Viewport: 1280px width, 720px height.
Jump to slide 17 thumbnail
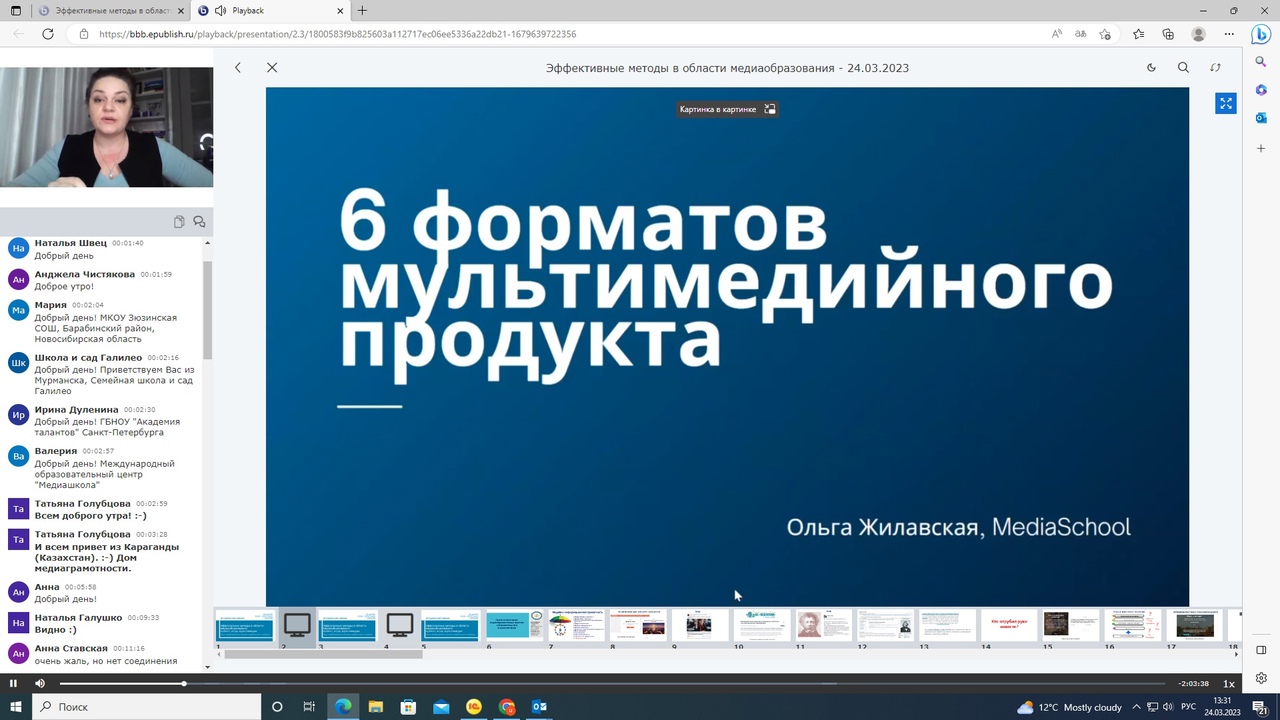point(1194,626)
